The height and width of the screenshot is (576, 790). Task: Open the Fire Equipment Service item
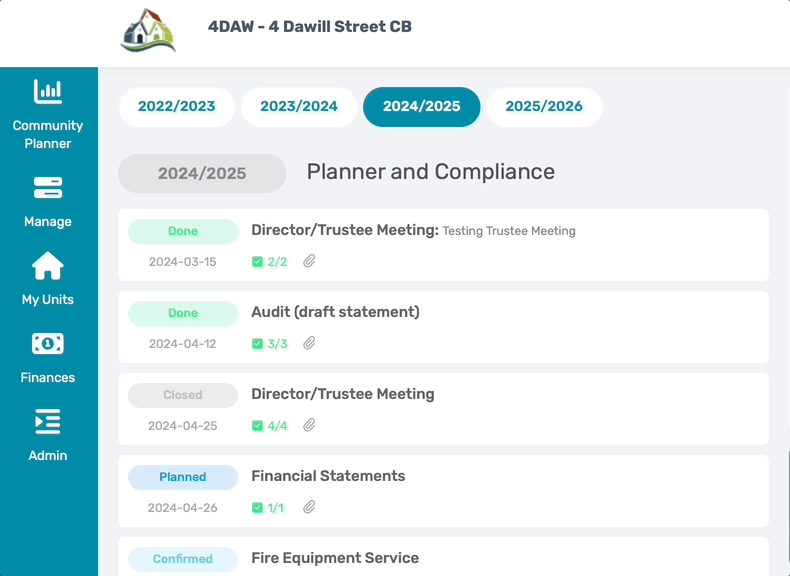pyautogui.click(x=443, y=556)
